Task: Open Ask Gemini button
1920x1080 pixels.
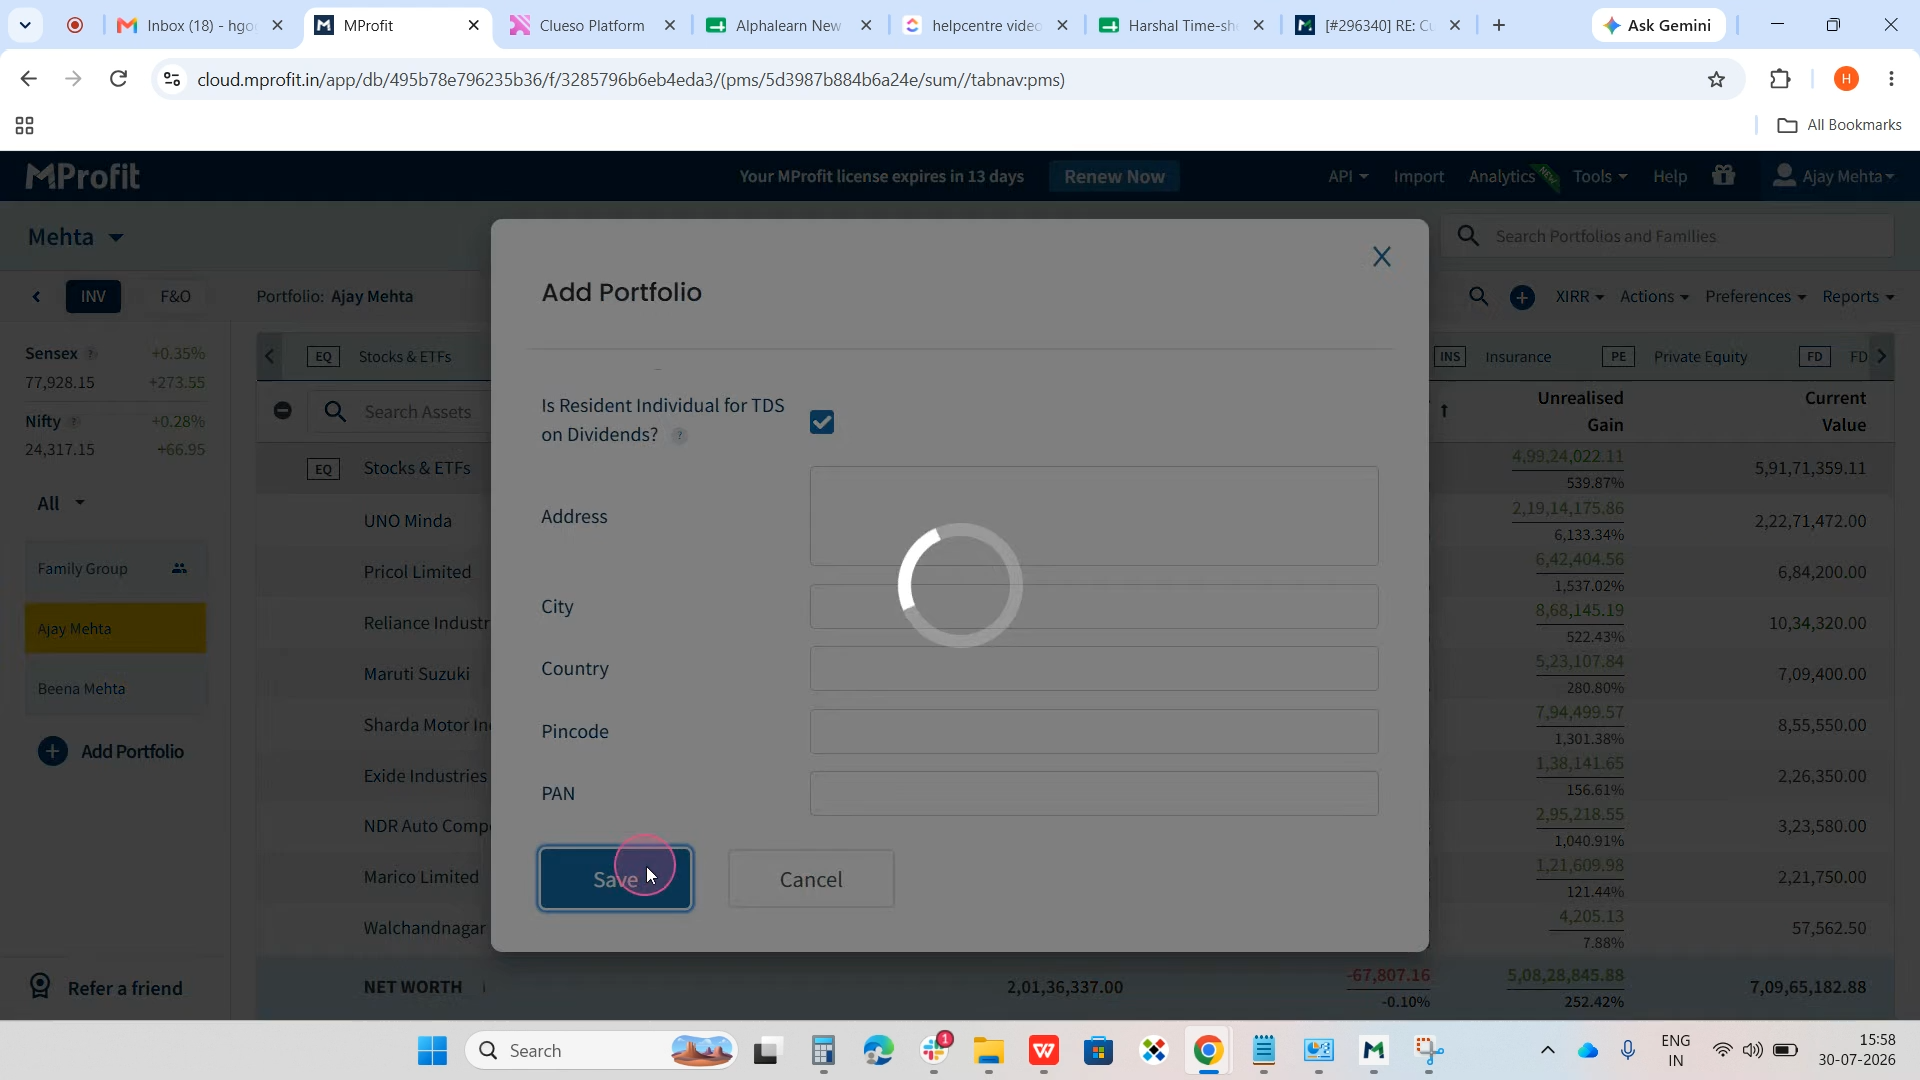Action: [x=1658, y=25]
